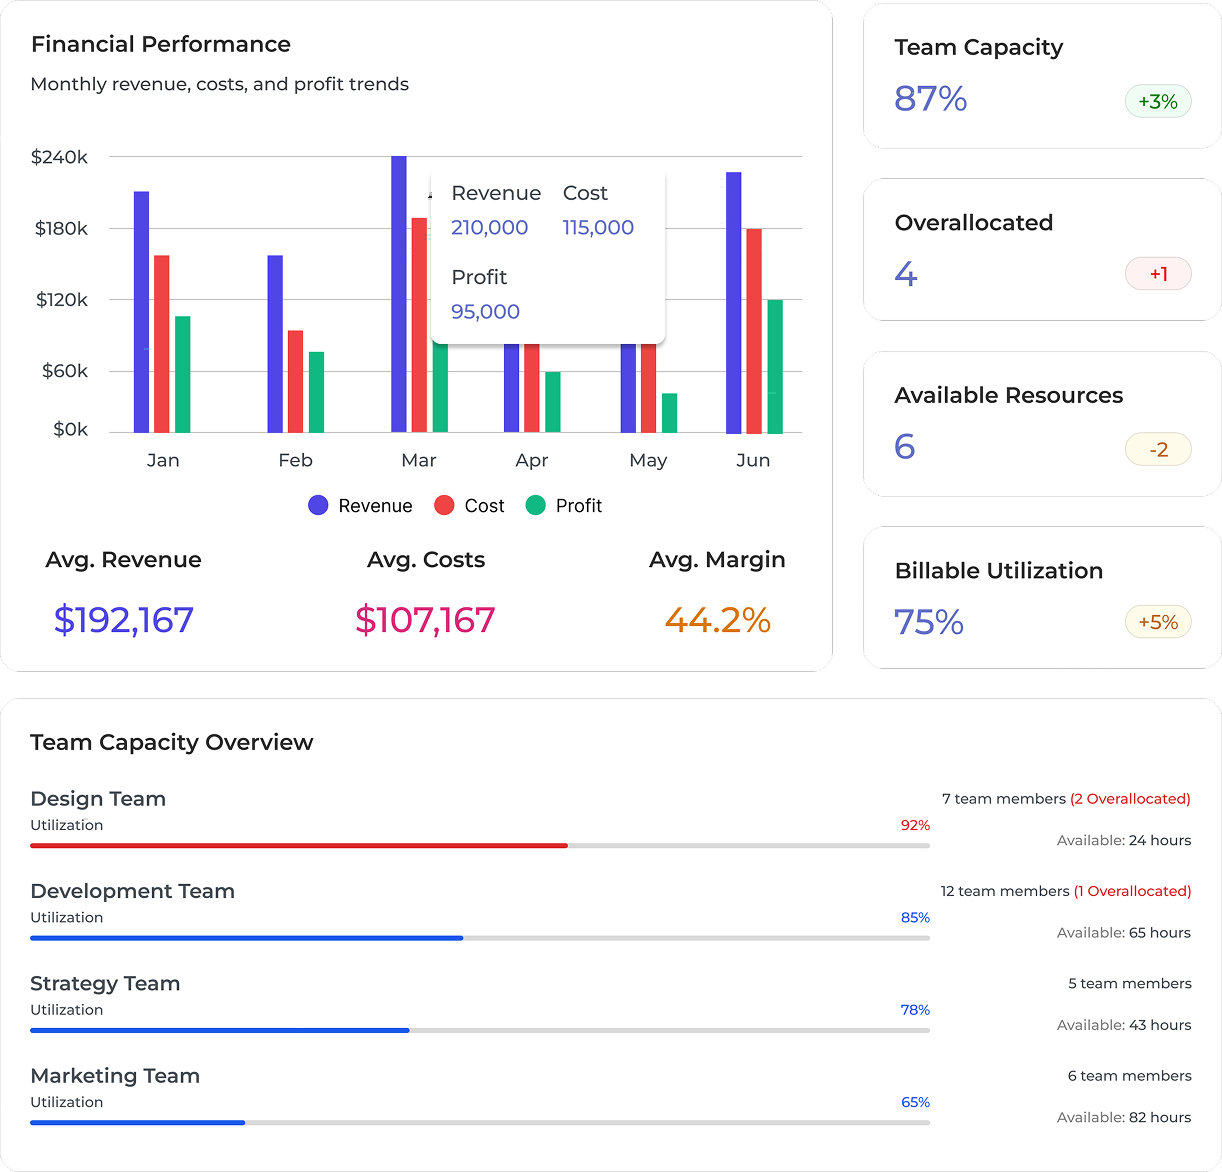Viewport: 1222px width, 1172px height.
Task: Open the Development Team '1 Overallocated' link
Action: point(1132,891)
